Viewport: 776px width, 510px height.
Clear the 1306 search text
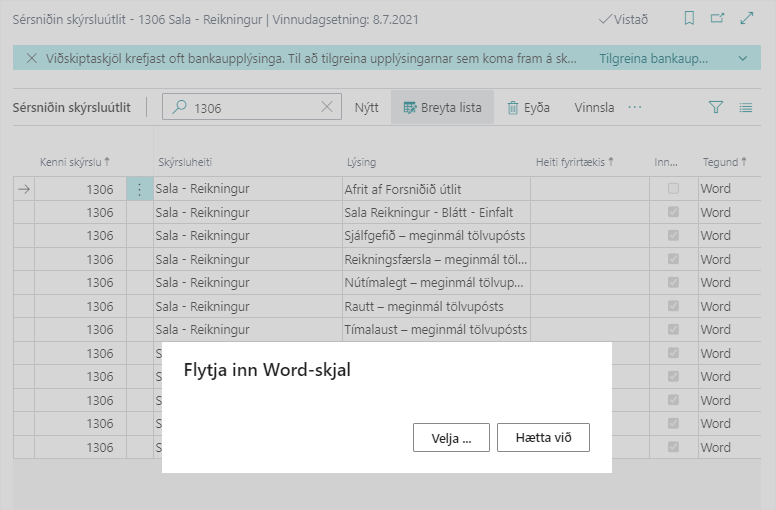click(x=327, y=107)
